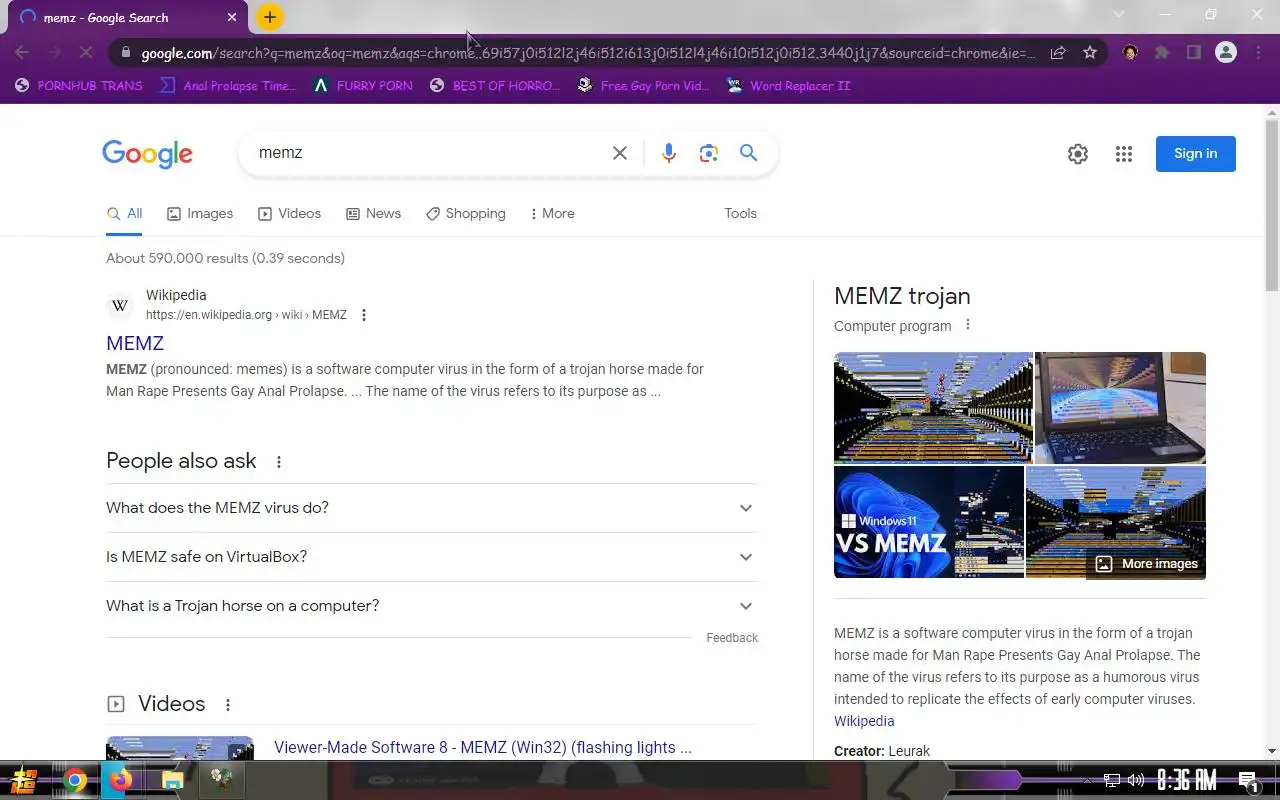
Task: Open the taskbar clock showing 8:36 AM
Action: click(1186, 780)
